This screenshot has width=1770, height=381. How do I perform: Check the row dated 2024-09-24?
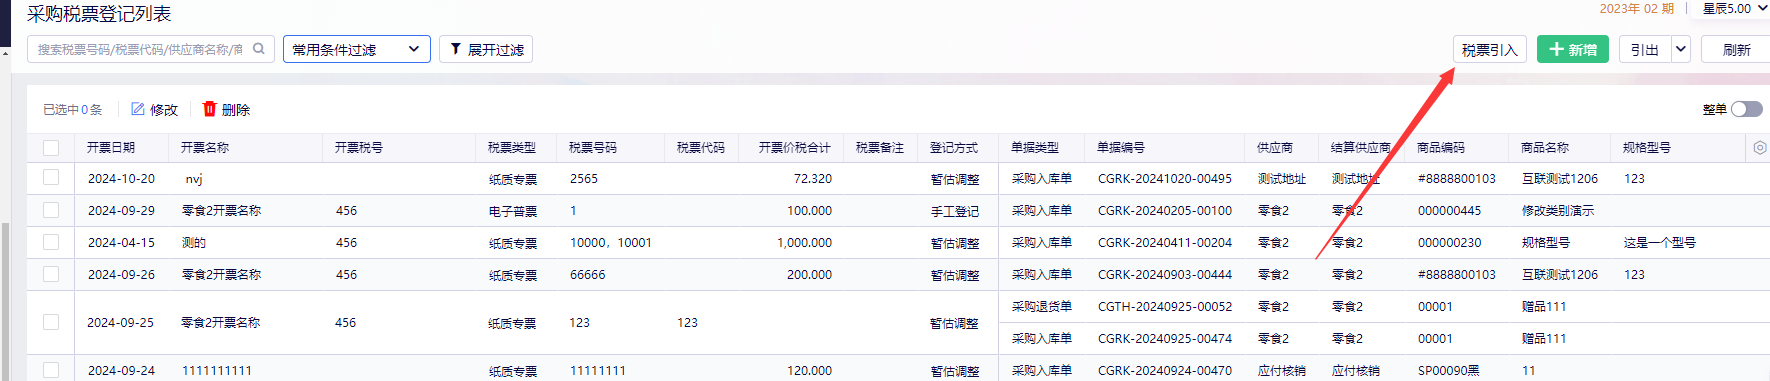pos(51,370)
